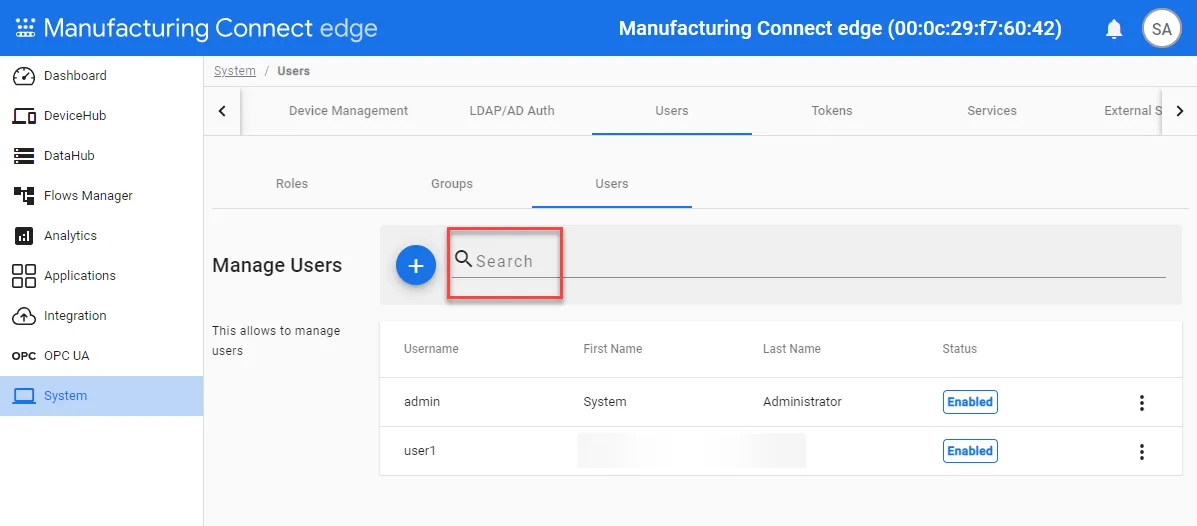The image size is (1197, 526).
Task: Click the DeviceHub devices icon
Action: pyautogui.click(x=24, y=116)
